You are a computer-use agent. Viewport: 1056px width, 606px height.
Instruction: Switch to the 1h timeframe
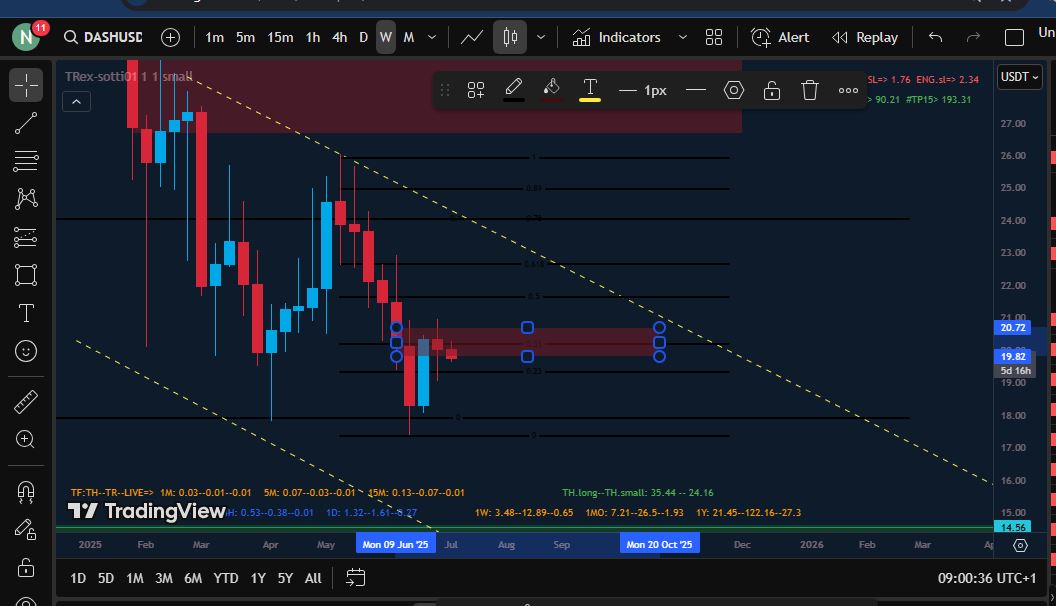312,37
